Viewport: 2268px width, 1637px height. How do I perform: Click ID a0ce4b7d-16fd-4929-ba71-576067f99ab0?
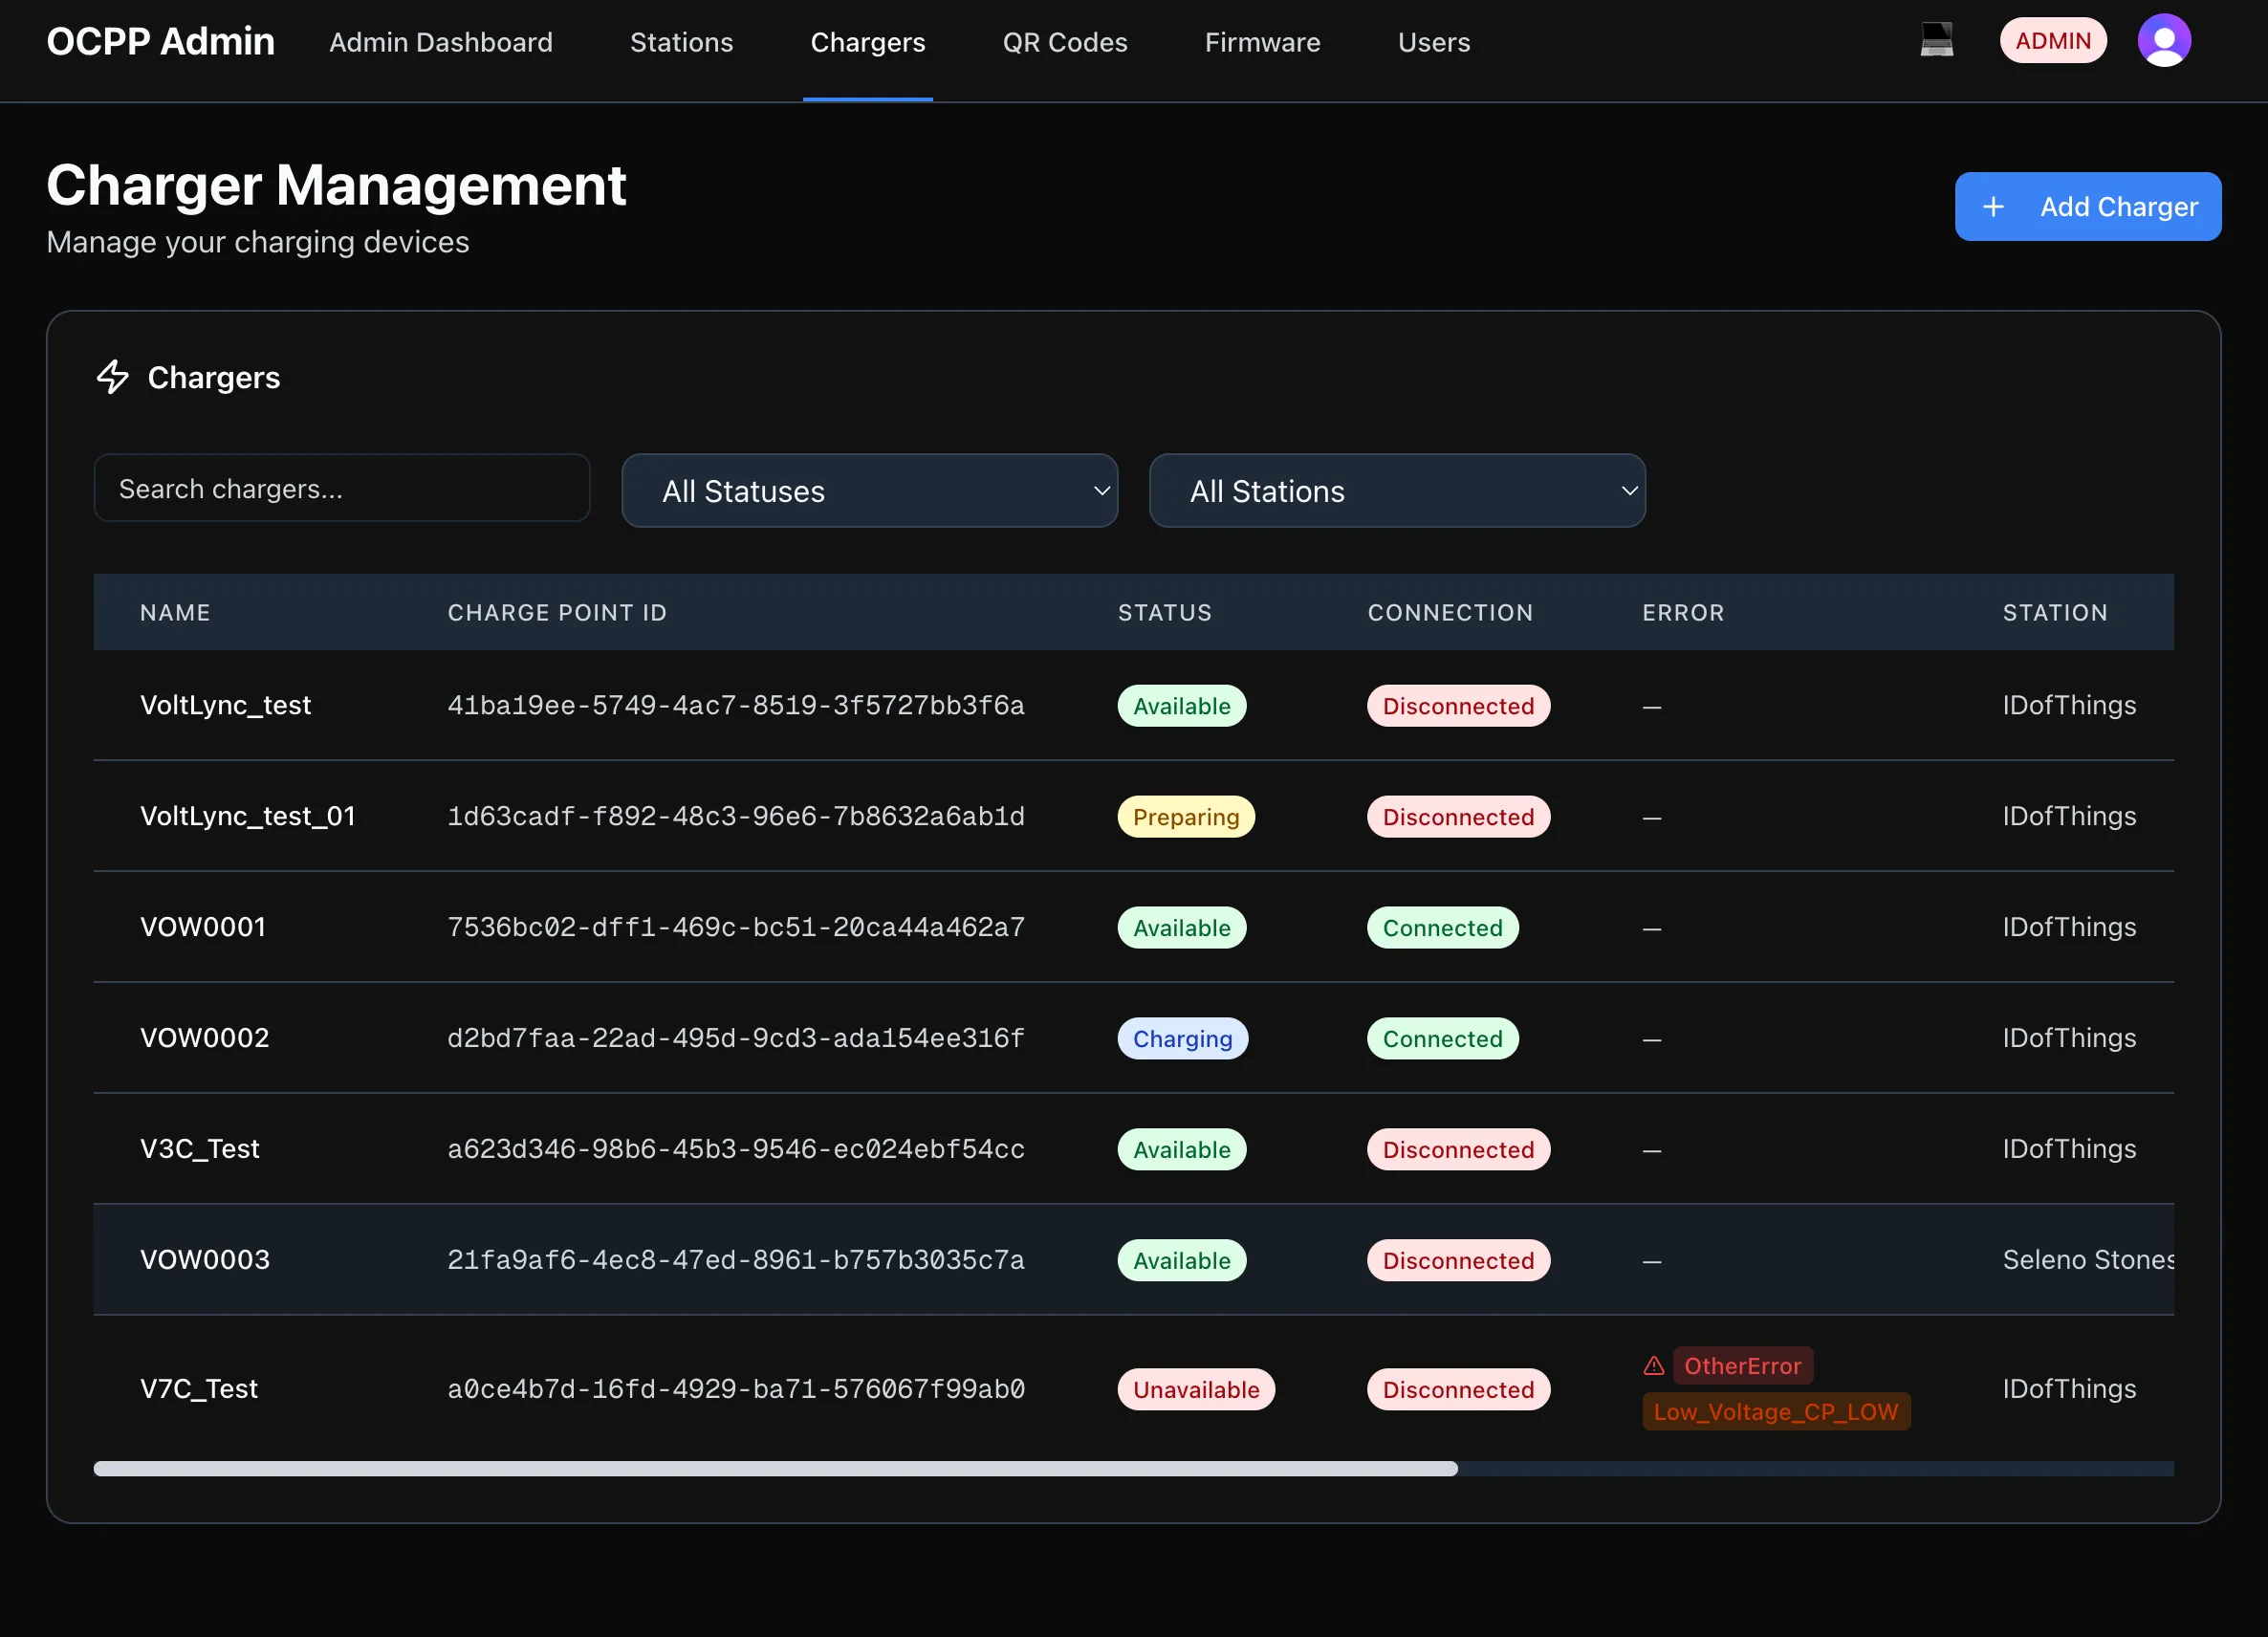coord(736,1390)
